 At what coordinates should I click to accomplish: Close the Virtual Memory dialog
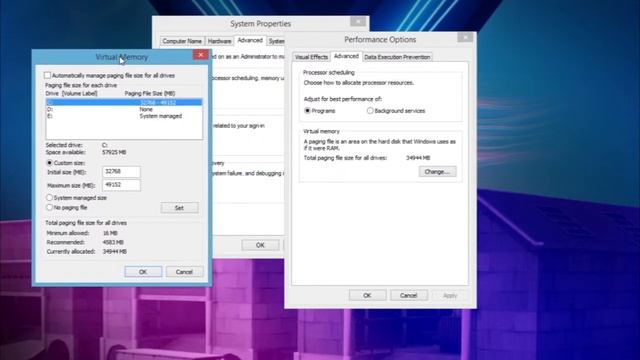pyautogui.click(x=200, y=55)
